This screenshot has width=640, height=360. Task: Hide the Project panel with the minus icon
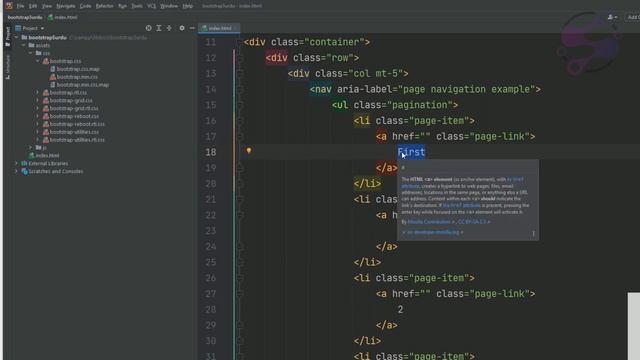click(192, 28)
